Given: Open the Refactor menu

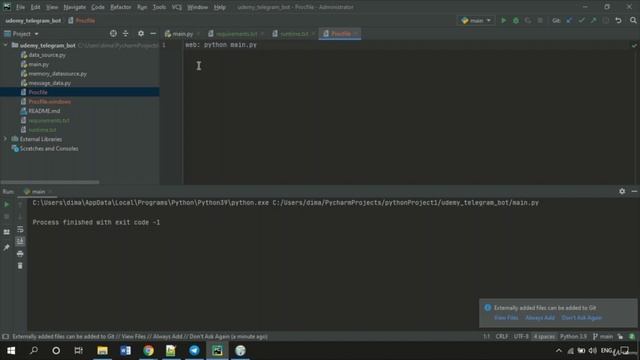Looking at the screenshot, I should pyautogui.click(x=121, y=7).
